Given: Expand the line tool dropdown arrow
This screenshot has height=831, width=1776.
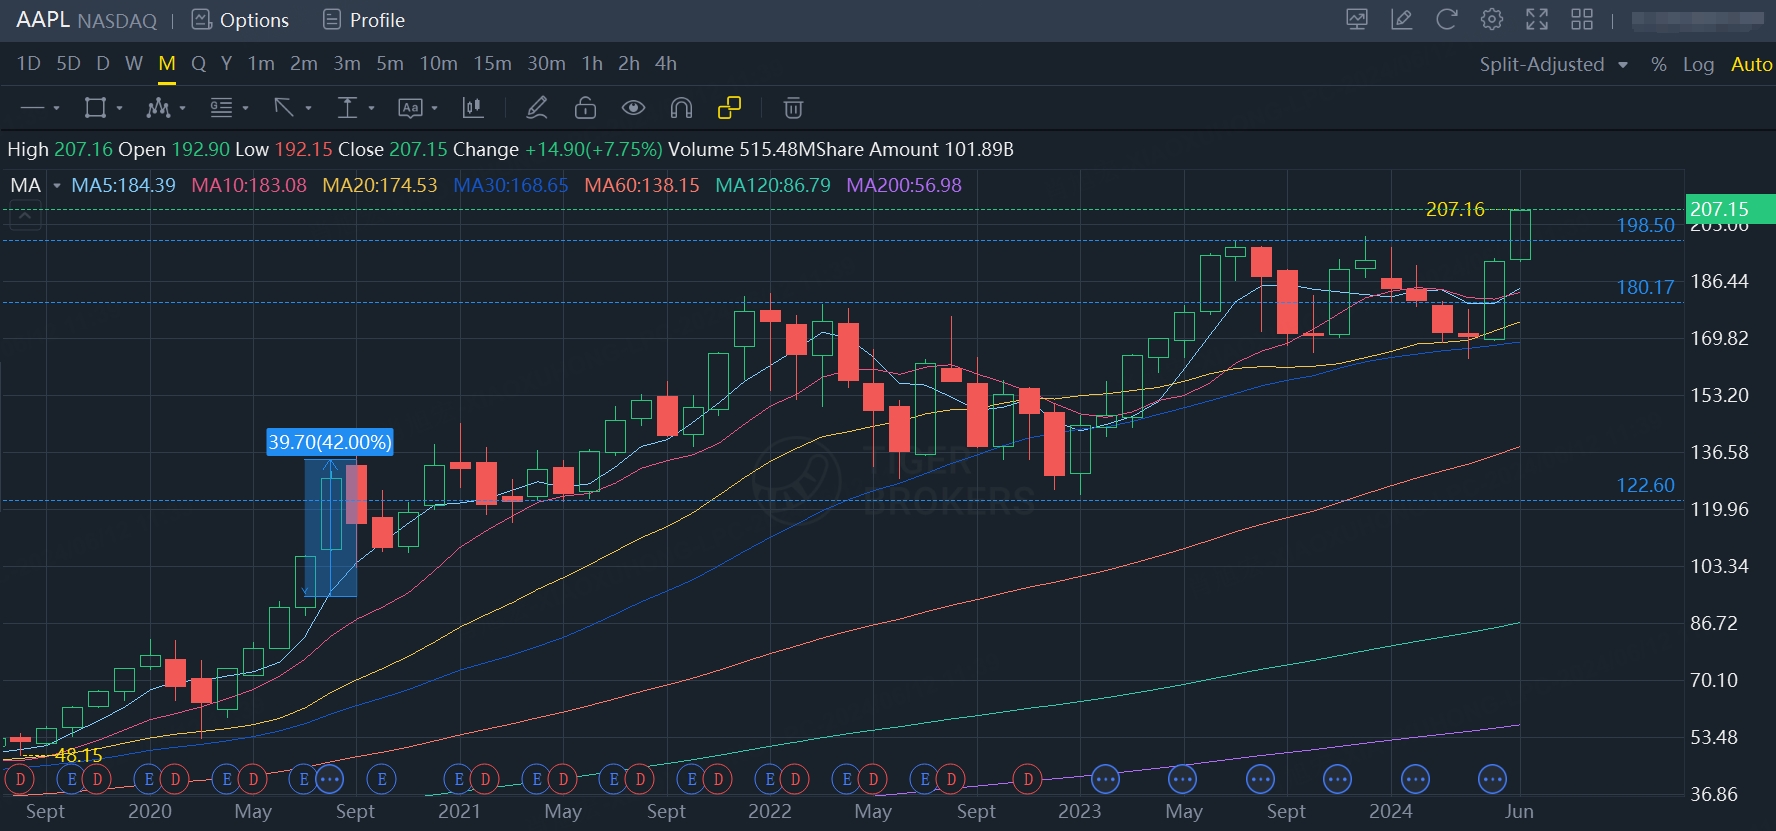Looking at the screenshot, I should [x=56, y=108].
